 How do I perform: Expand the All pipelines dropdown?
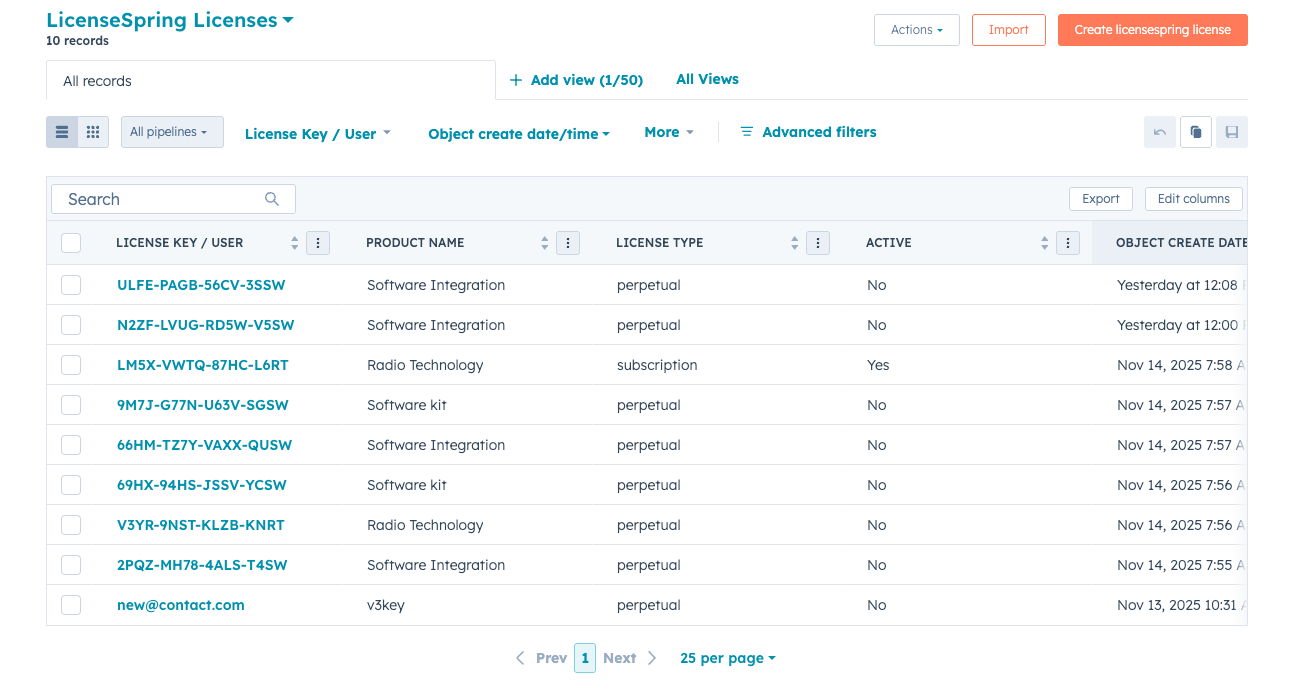[171, 132]
